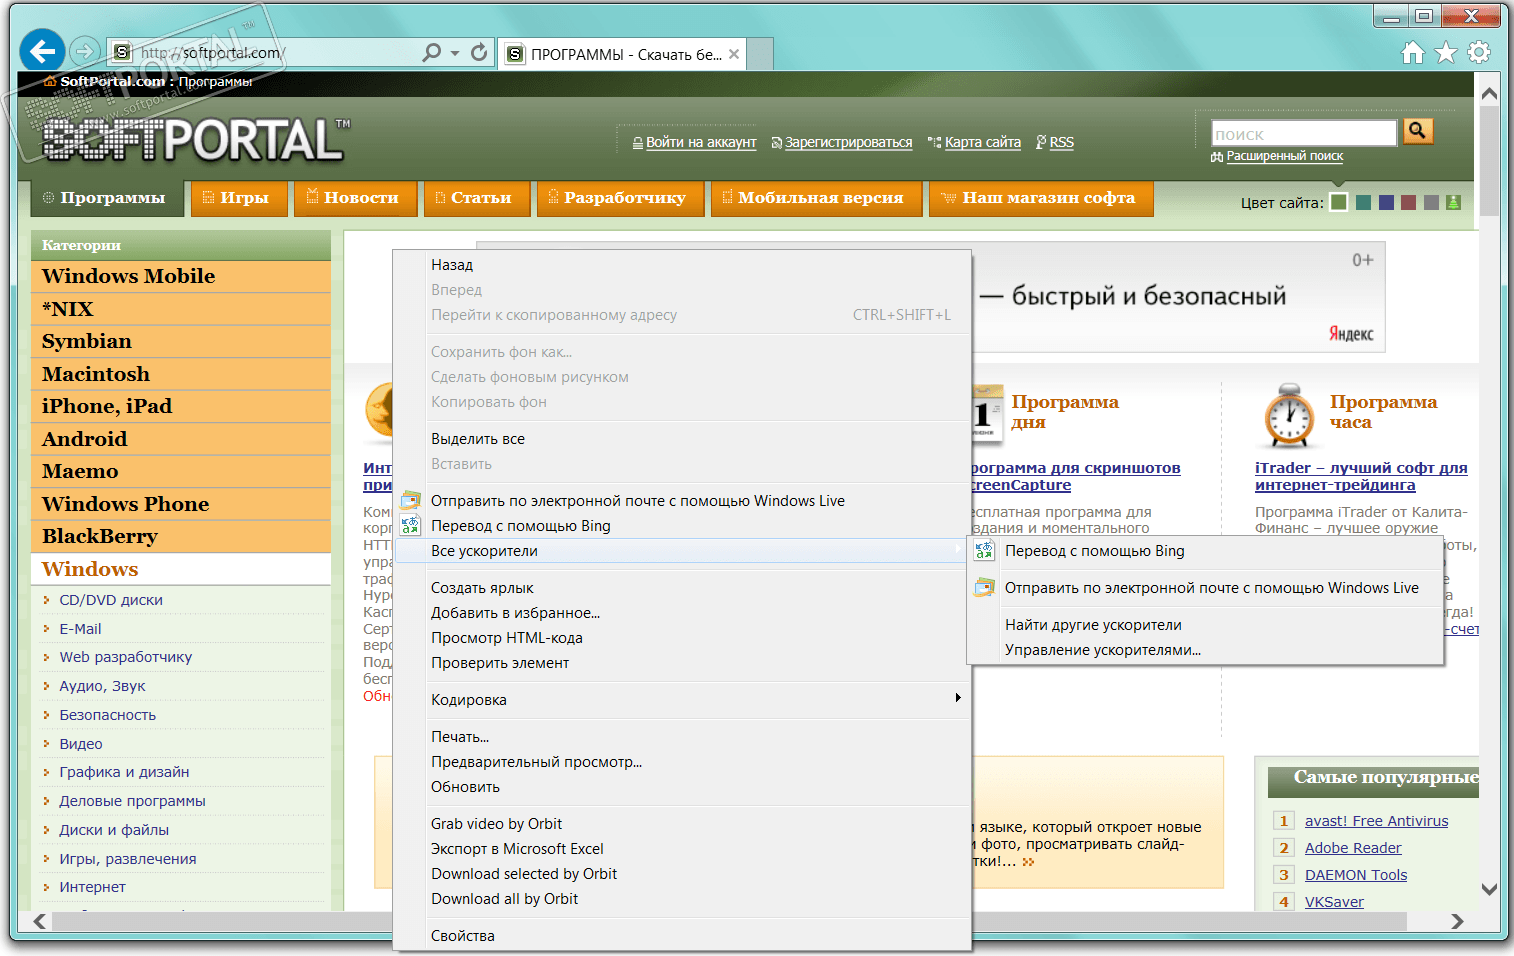
Task: Open Favorites with the star icon
Action: [1446, 53]
